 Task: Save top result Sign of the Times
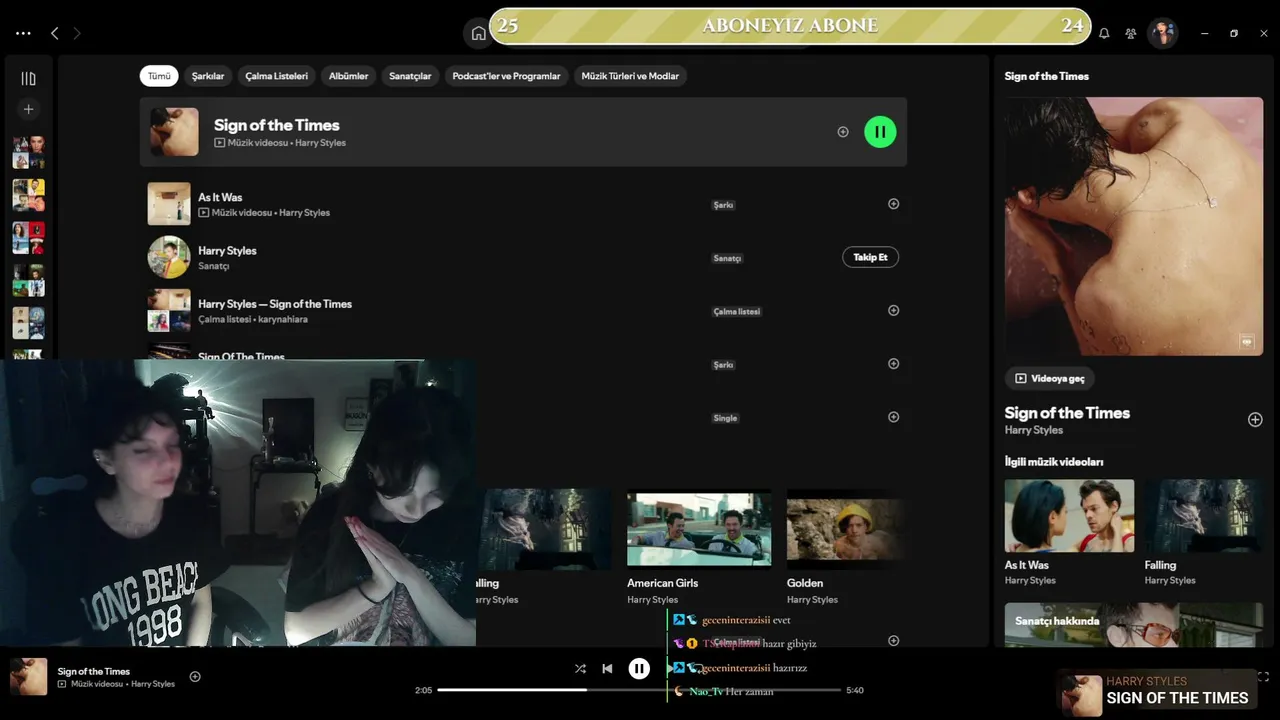pyautogui.click(x=843, y=132)
